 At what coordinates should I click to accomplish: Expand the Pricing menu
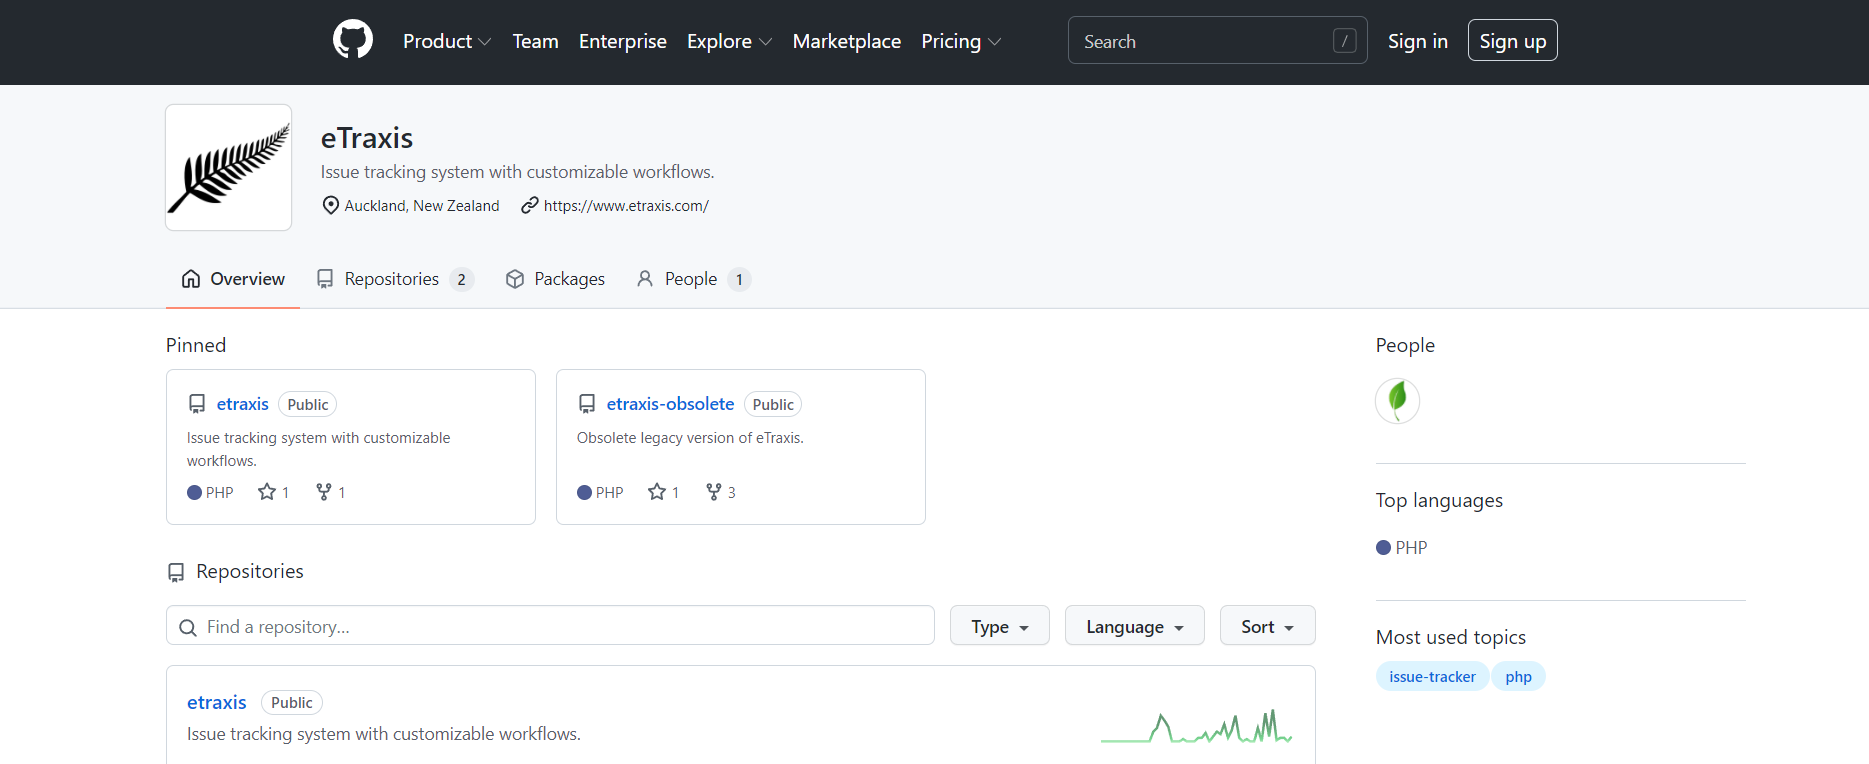pyautogui.click(x=961, y=41)
